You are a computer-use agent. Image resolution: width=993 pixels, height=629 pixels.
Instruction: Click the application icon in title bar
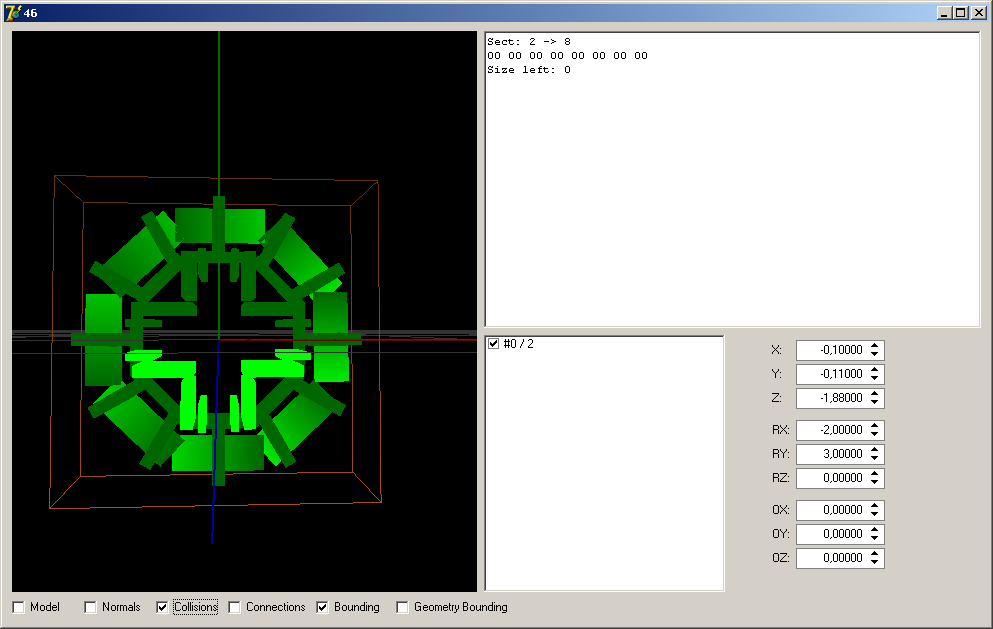pyautogui.click(x=13, y=13)
